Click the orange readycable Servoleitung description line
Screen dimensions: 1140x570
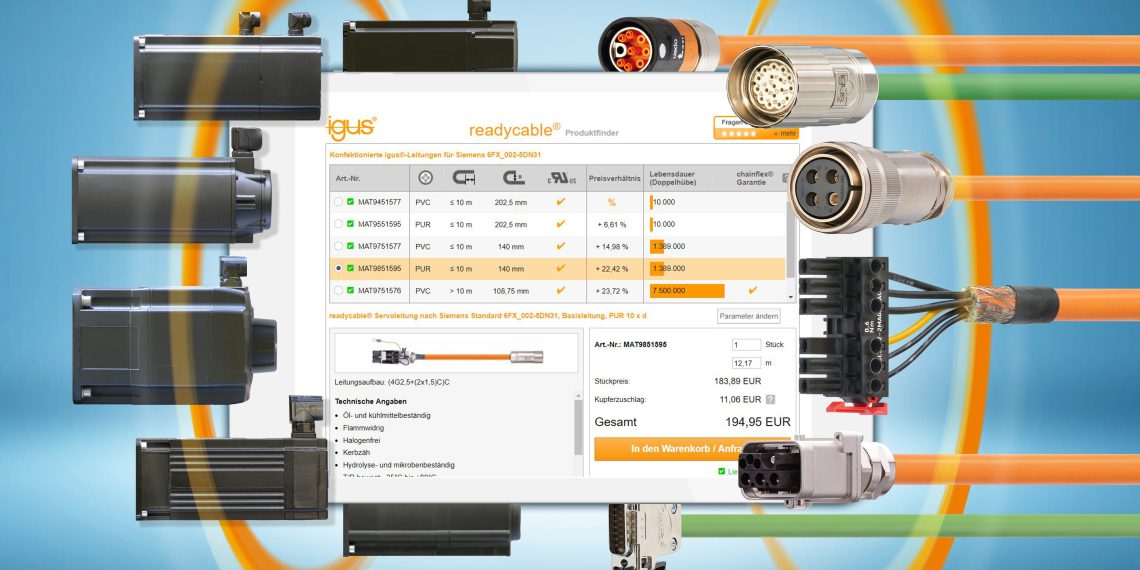click(x=488, y=315)
